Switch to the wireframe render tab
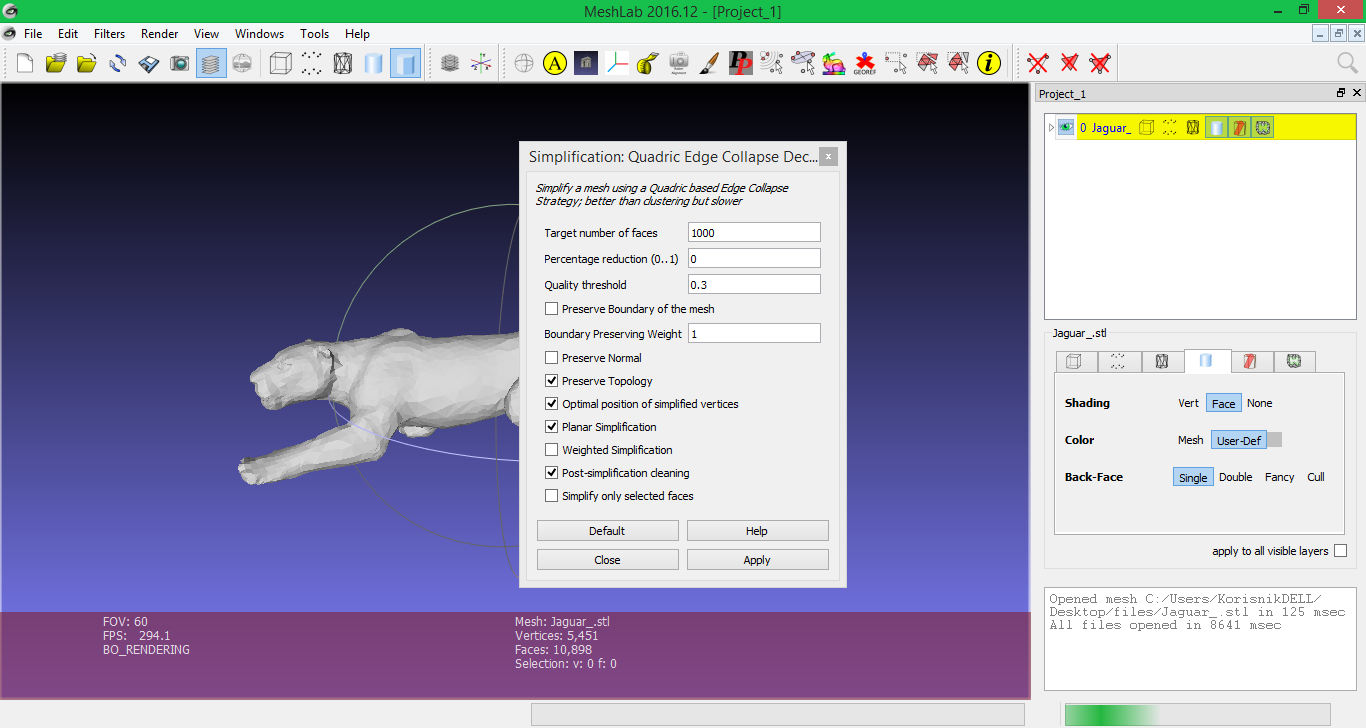The width and height of the screenshot is (1366, 728). pyautogui.click(x=1162, y=361)
